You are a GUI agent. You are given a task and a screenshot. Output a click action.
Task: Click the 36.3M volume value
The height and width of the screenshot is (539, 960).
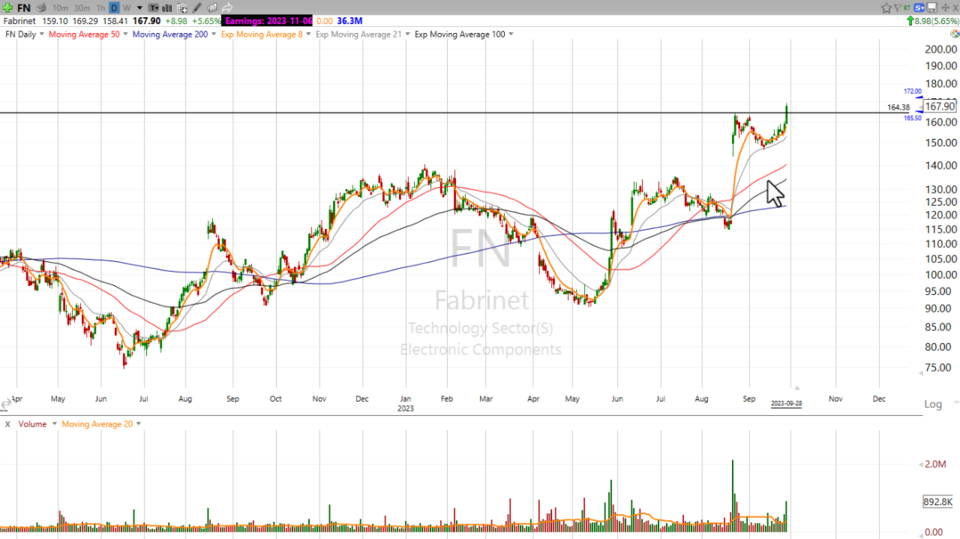click(350, 21)
